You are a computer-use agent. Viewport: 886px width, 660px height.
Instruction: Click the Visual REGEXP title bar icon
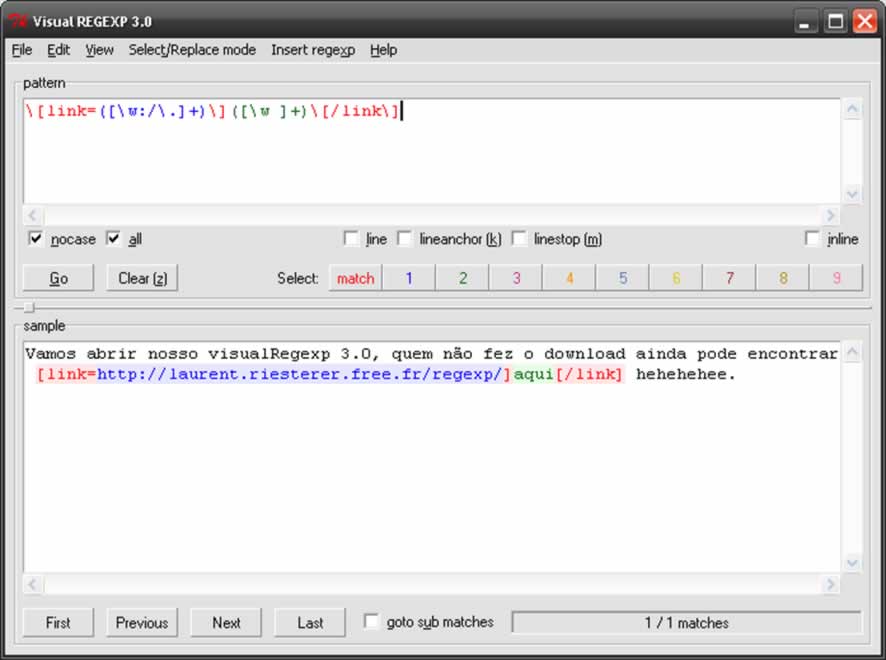pos(17,21)
